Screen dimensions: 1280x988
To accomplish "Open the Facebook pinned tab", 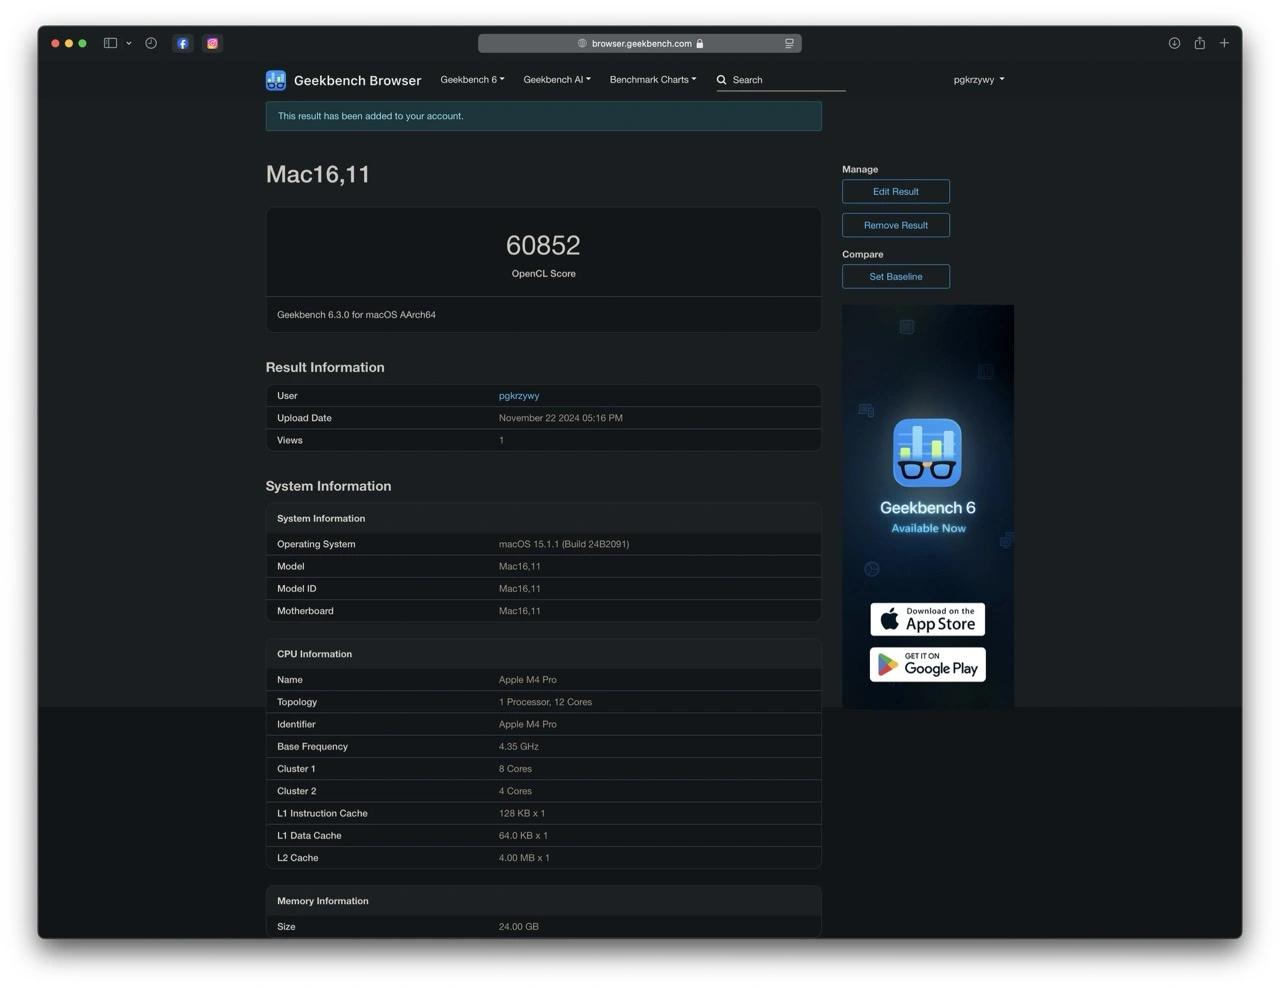I will (182, 43).
